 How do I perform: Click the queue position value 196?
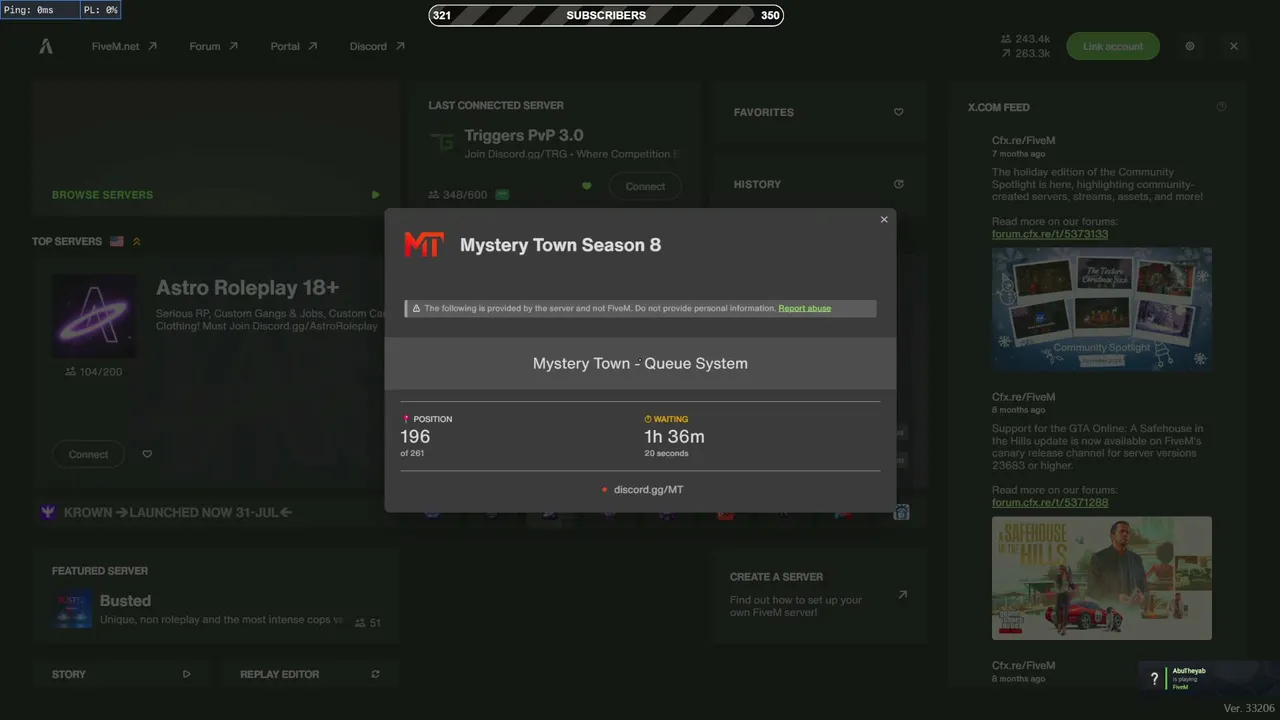click(x=415, y=437)
